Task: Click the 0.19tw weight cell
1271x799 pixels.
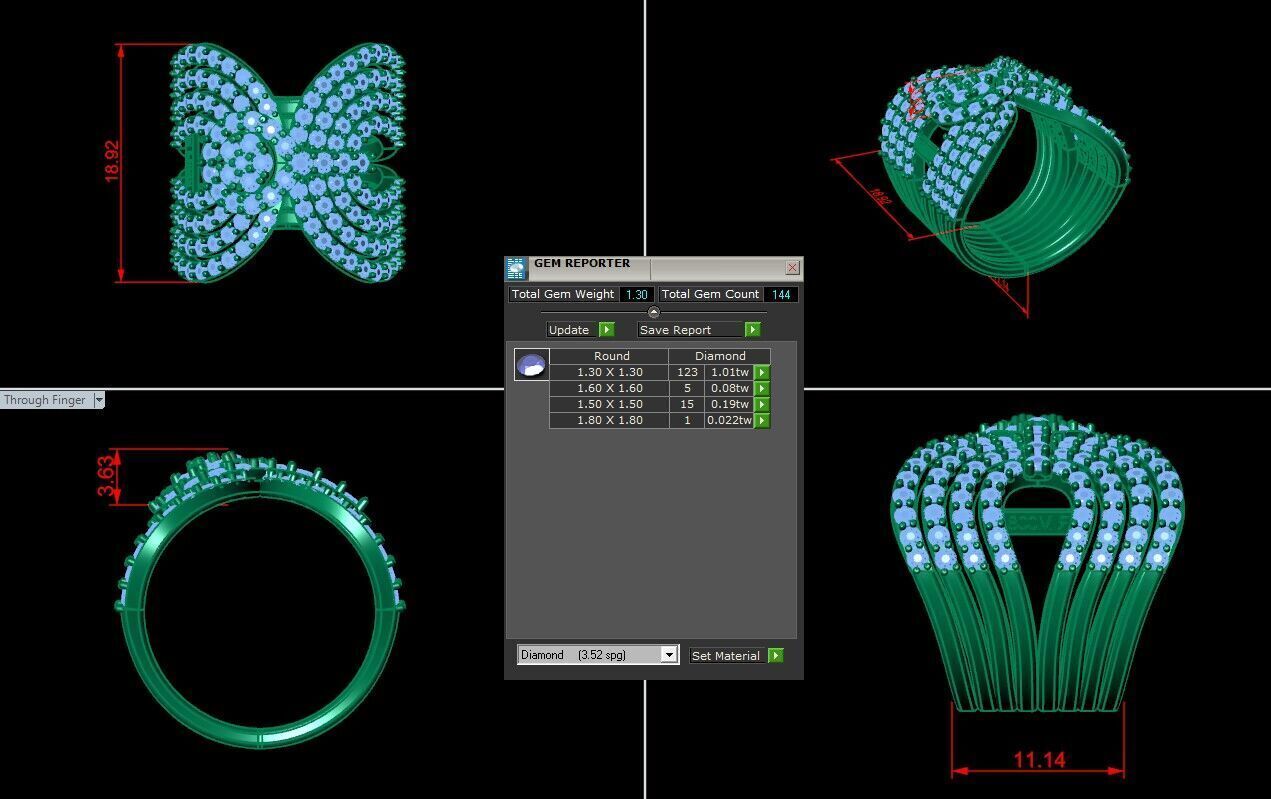Action: [730, 404]
